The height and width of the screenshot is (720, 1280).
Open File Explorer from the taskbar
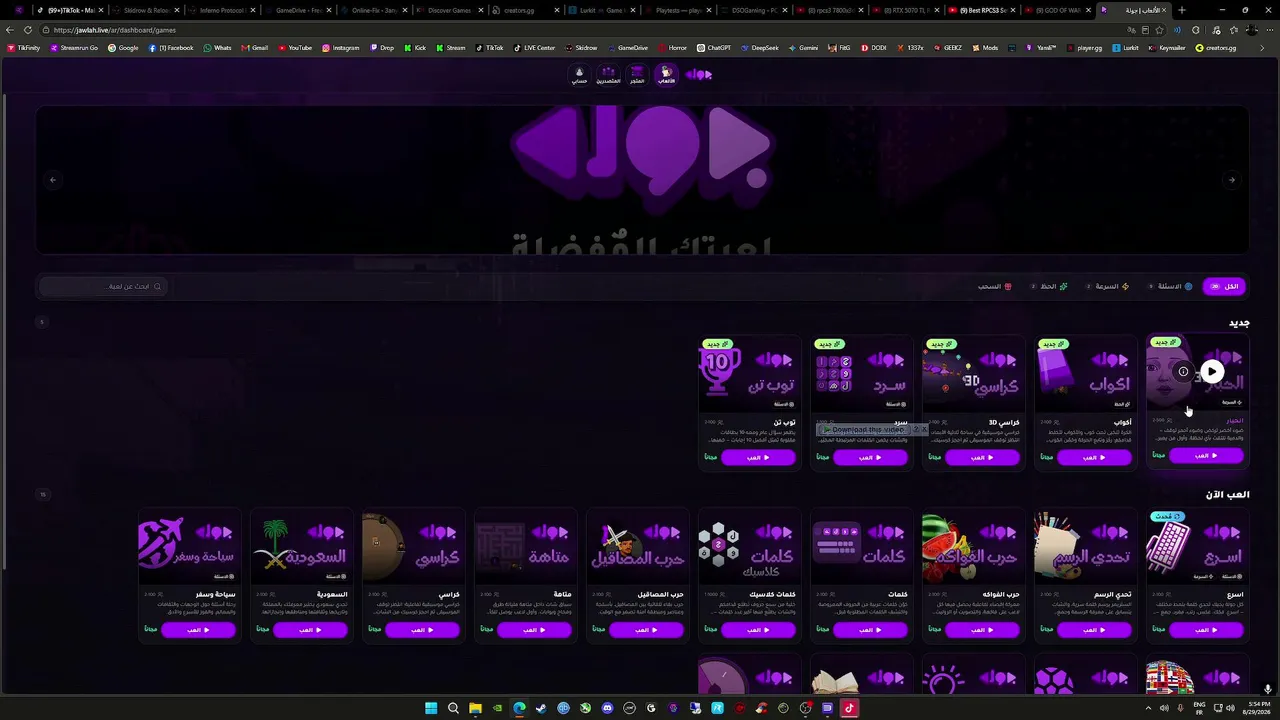click(x=475, y=708)
